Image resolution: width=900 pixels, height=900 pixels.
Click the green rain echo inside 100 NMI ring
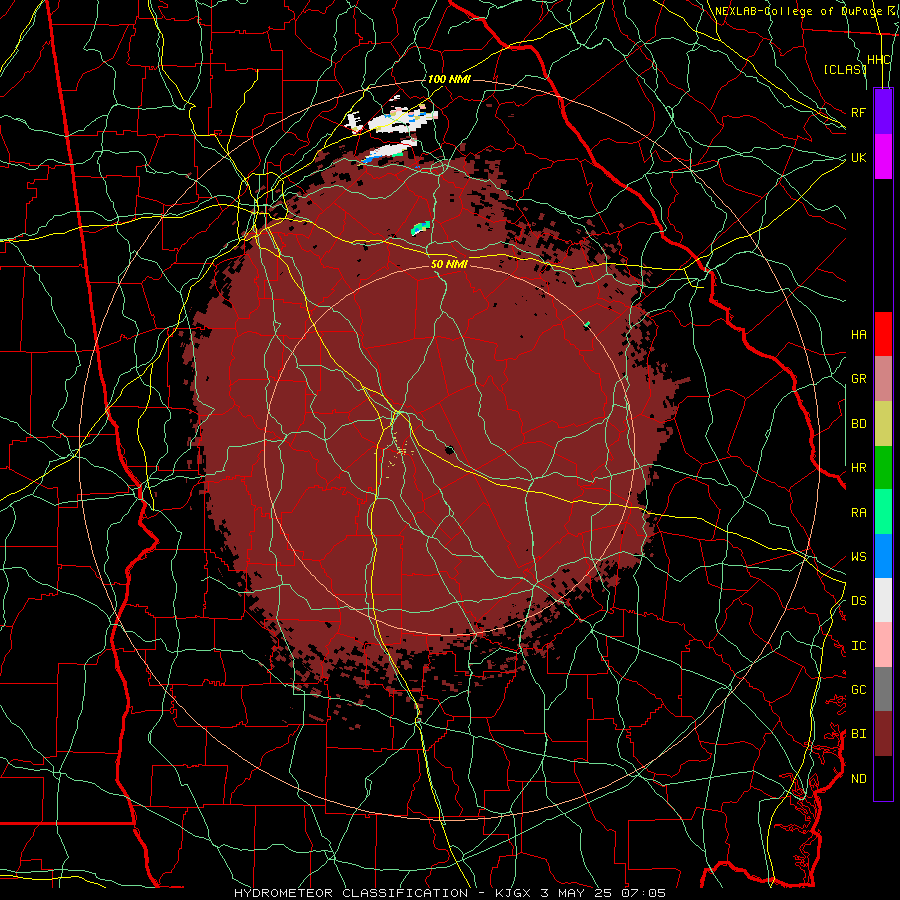pos(421,227)
